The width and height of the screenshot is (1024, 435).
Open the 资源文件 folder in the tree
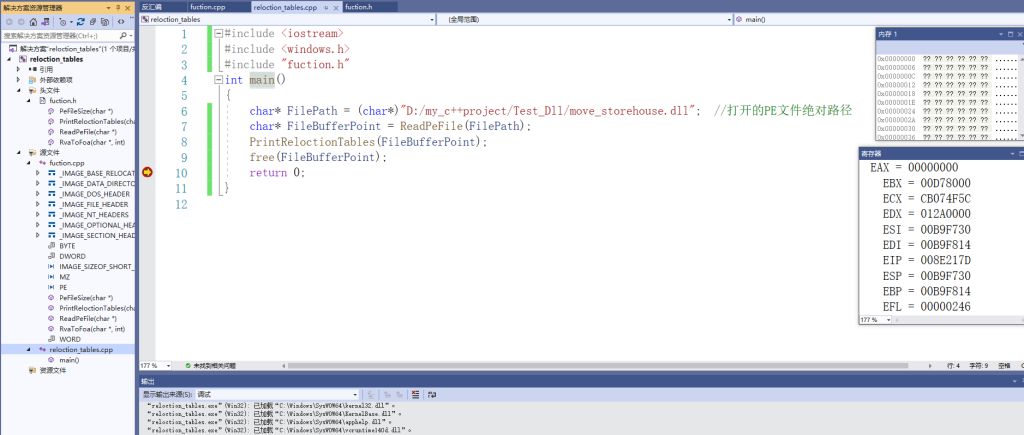coord(52,370)
